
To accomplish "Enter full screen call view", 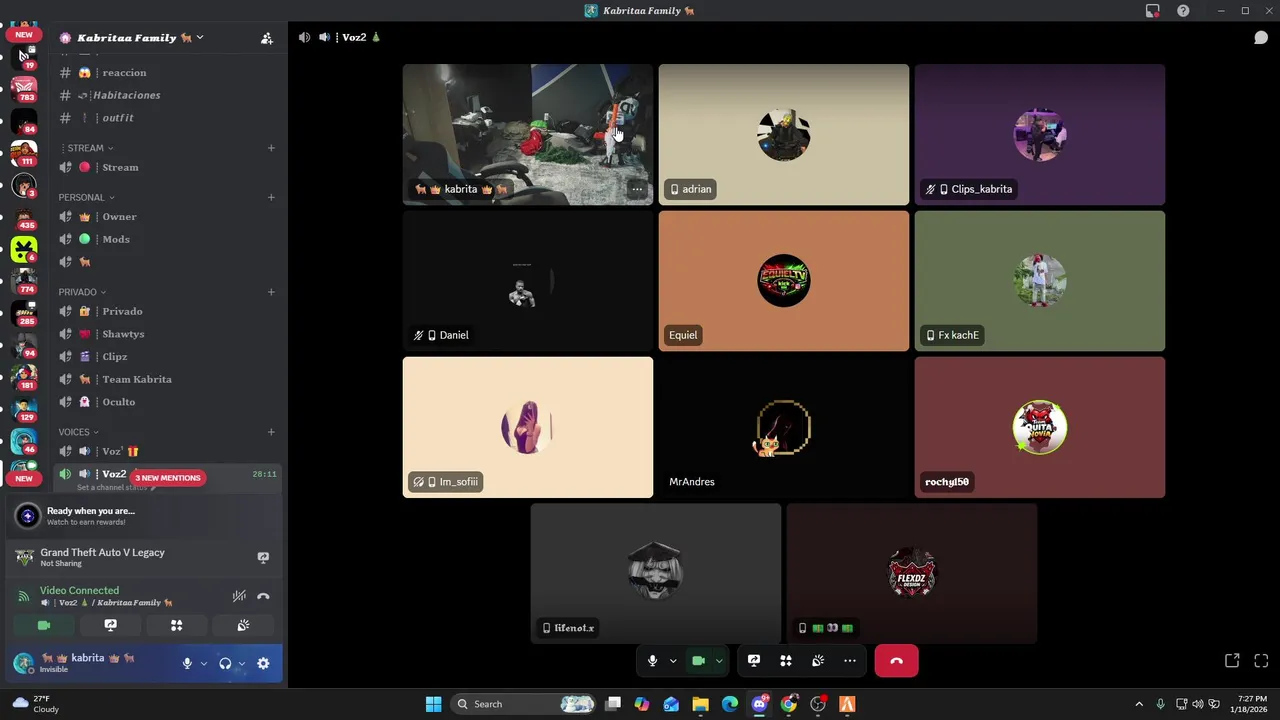I will pos(1261,661).
